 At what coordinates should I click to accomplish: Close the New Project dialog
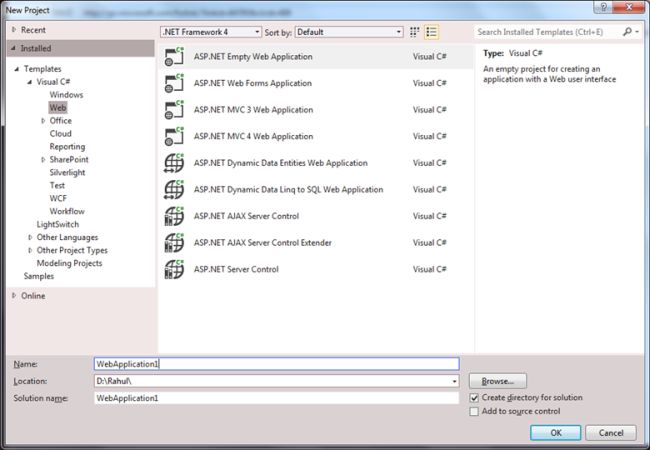coord(629,7)
